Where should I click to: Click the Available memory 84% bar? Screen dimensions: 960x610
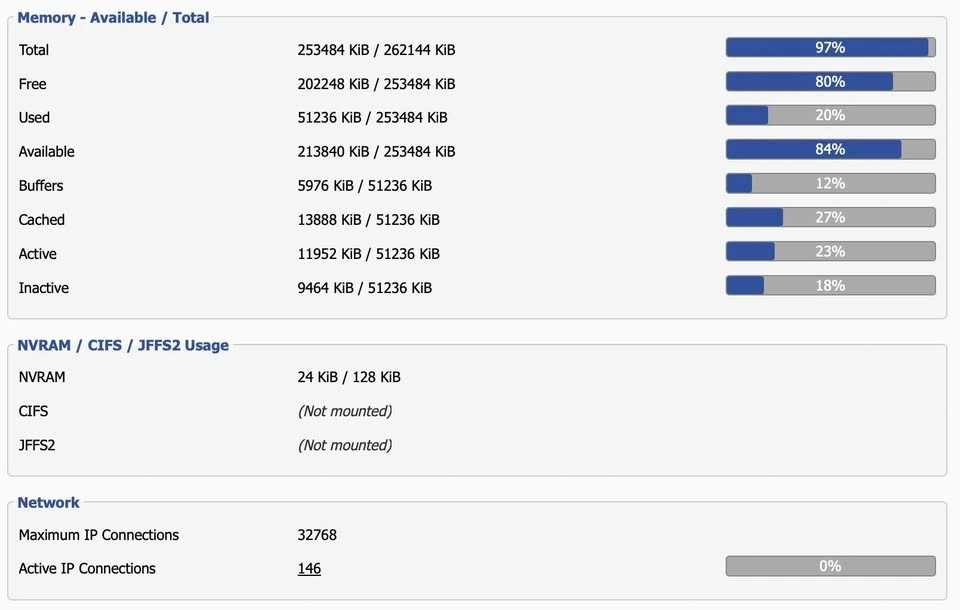(x=830, y=150)
